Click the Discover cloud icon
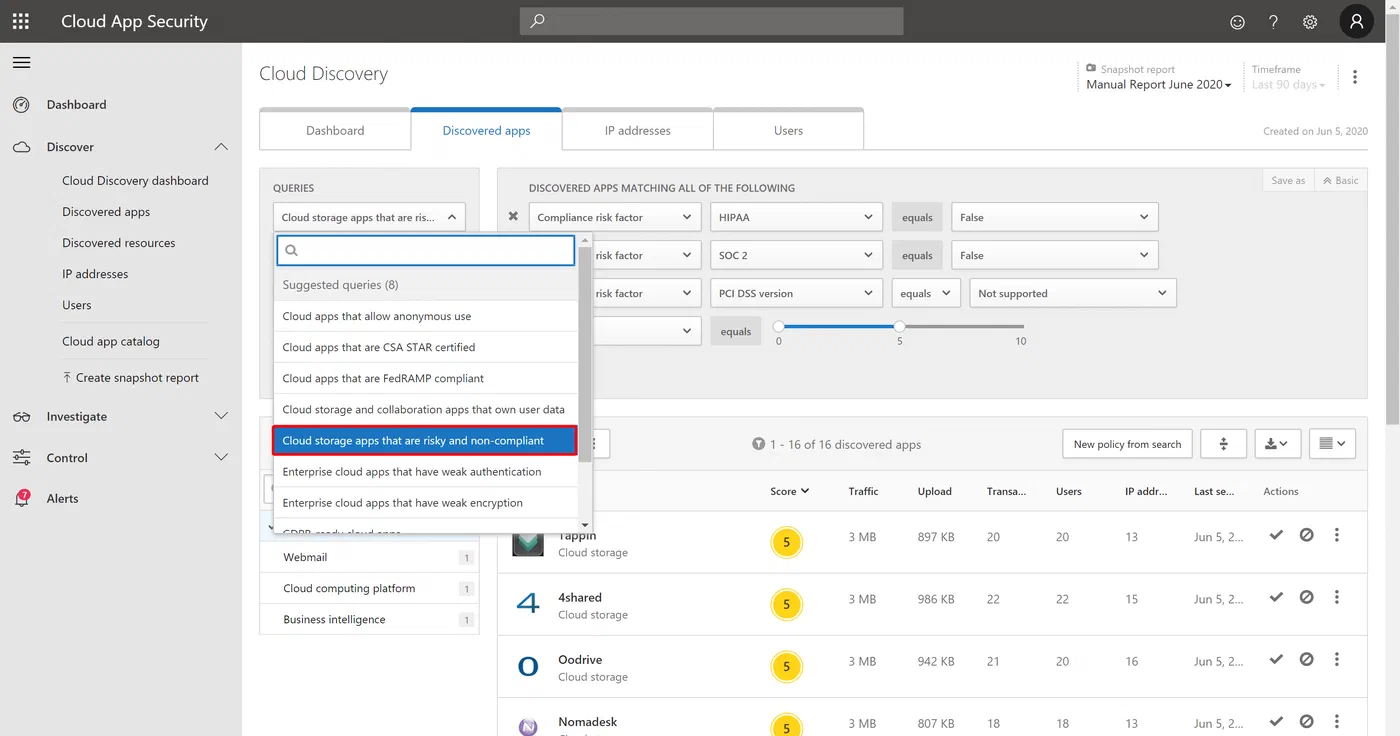This screenshot has height=736, width=1400. [21, 147]
